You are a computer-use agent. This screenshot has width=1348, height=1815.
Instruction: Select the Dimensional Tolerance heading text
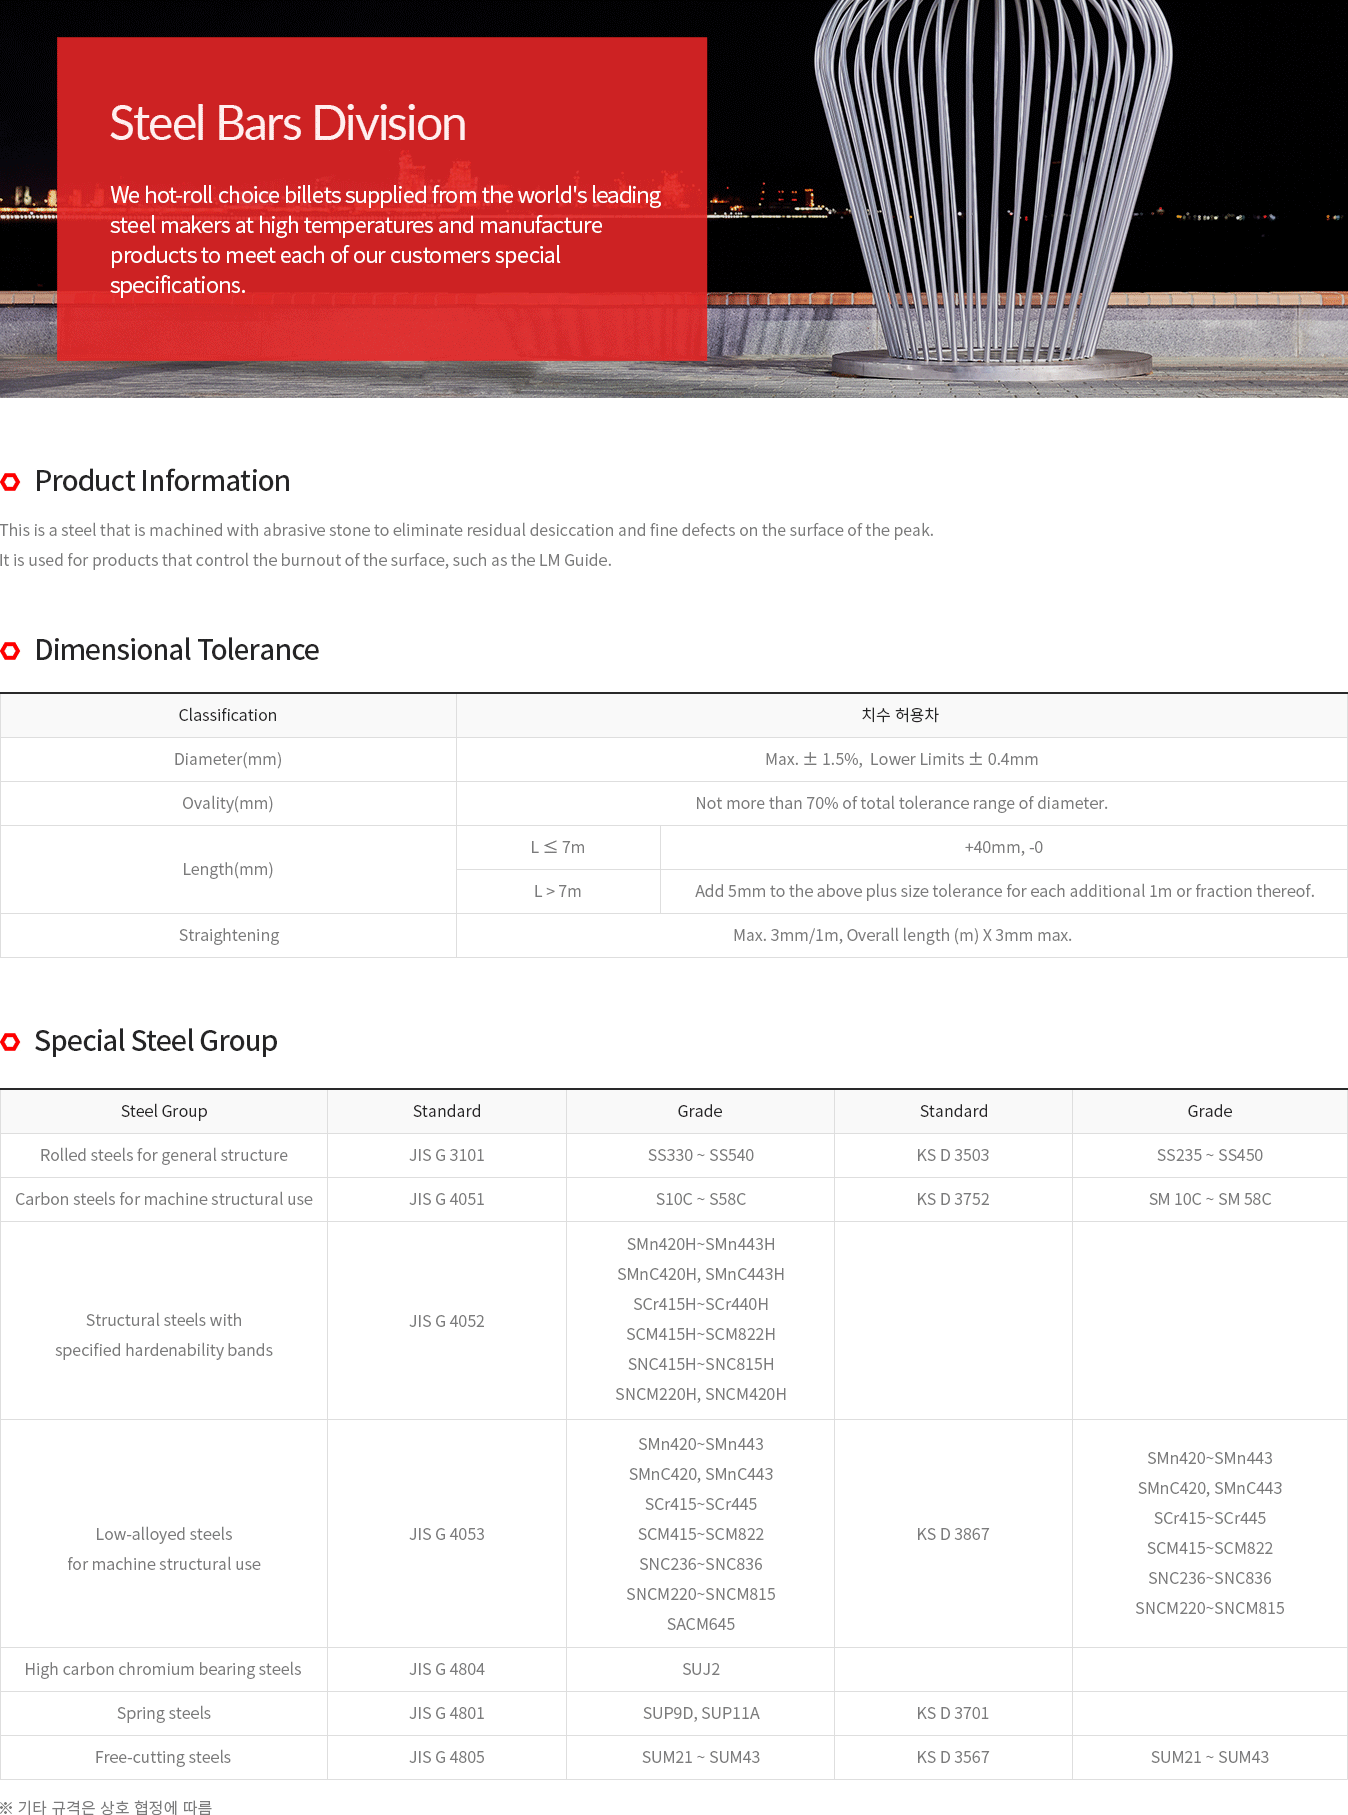coord(177,650)
